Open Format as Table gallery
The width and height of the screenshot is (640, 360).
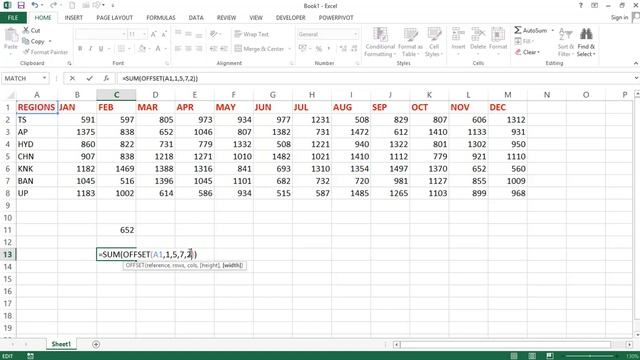point(411,42)
